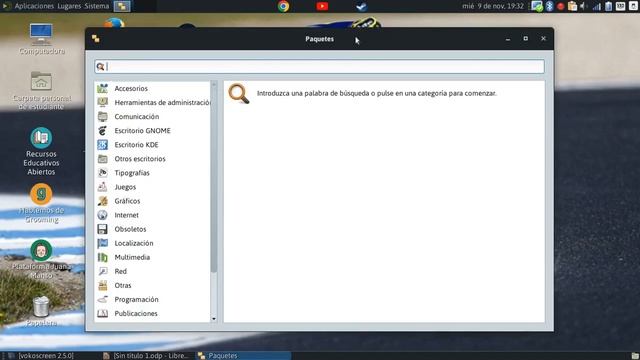Open the YouTube launcher in top panel
The height and width of the screenshot is (360, 640).
point(322,6)
